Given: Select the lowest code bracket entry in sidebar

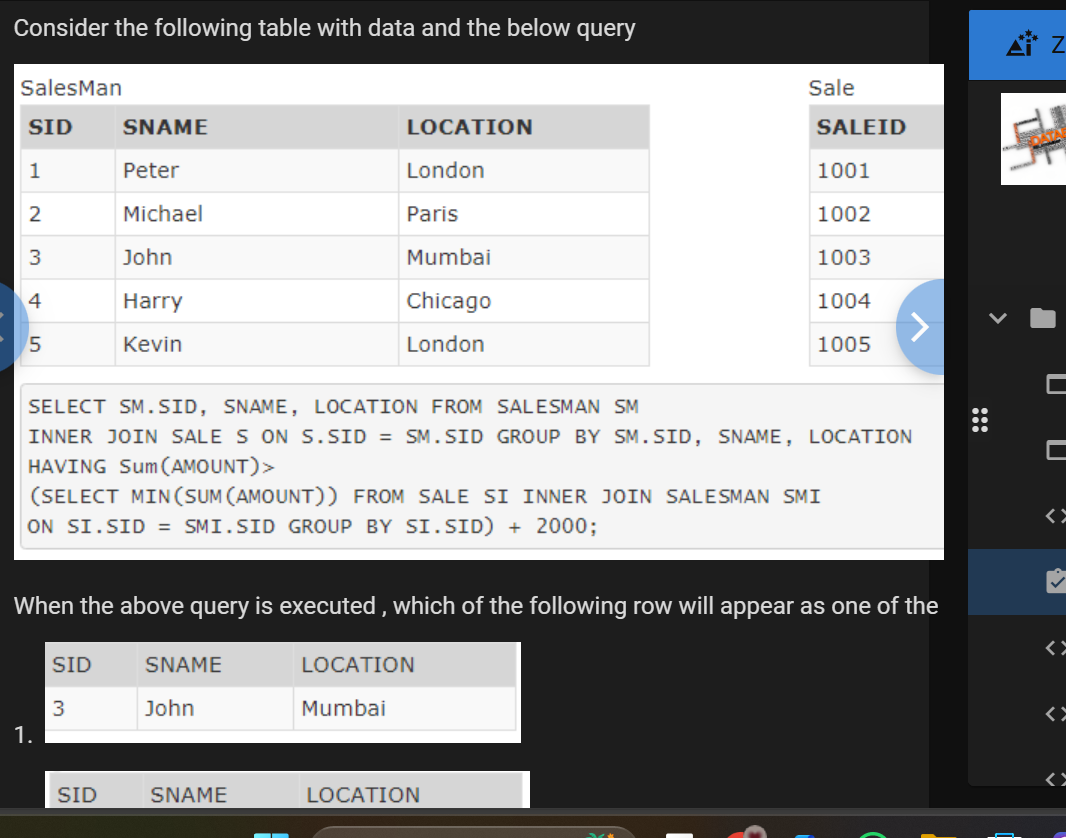Looking at the screenshot, I should [x=1051, y=779].
